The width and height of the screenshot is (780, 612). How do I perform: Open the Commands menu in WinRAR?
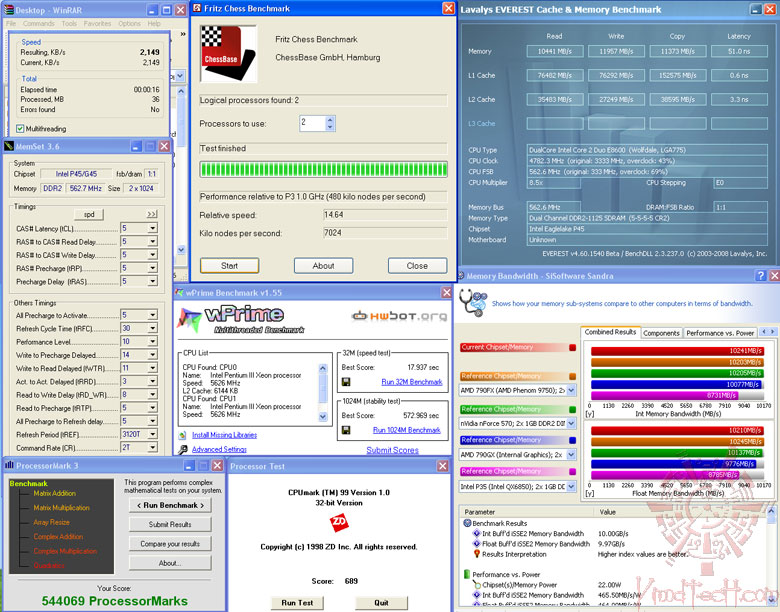(x=38, y=23)
